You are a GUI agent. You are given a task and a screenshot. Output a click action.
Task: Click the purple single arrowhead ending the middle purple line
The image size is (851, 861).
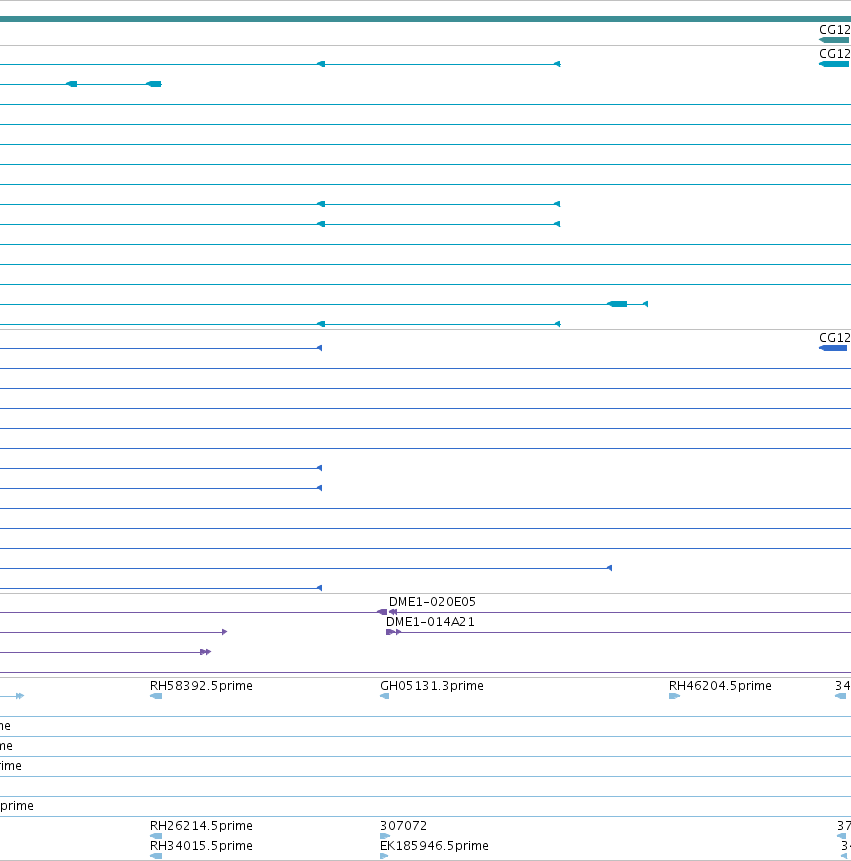pyautogui.click(x=224, y=632)
